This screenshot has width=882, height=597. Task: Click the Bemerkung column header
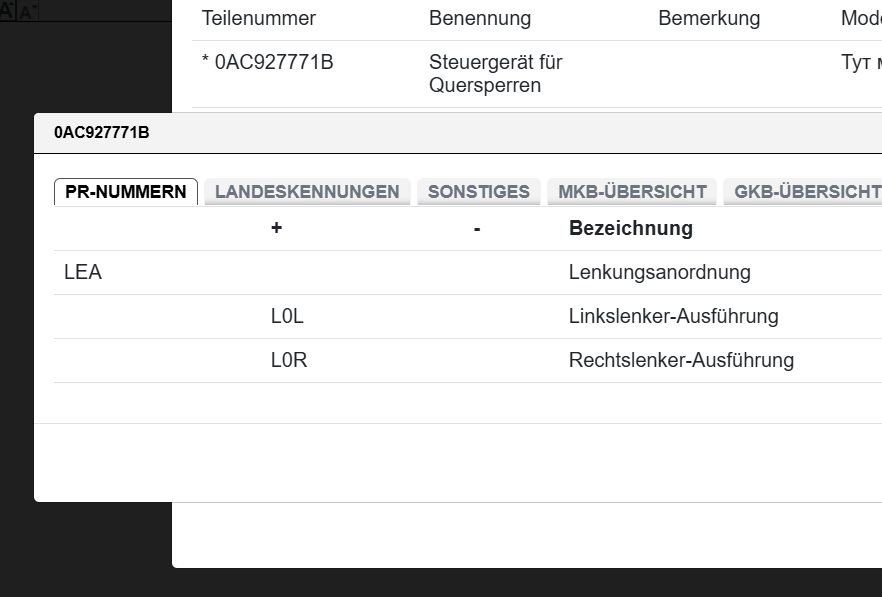tap(709, 18)
